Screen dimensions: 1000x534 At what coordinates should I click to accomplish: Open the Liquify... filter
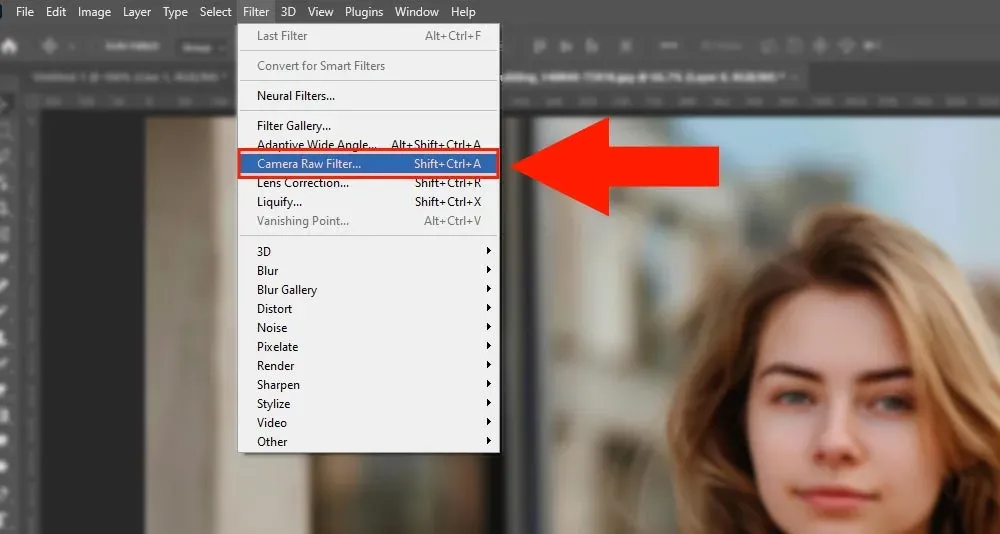coord(369,202)
